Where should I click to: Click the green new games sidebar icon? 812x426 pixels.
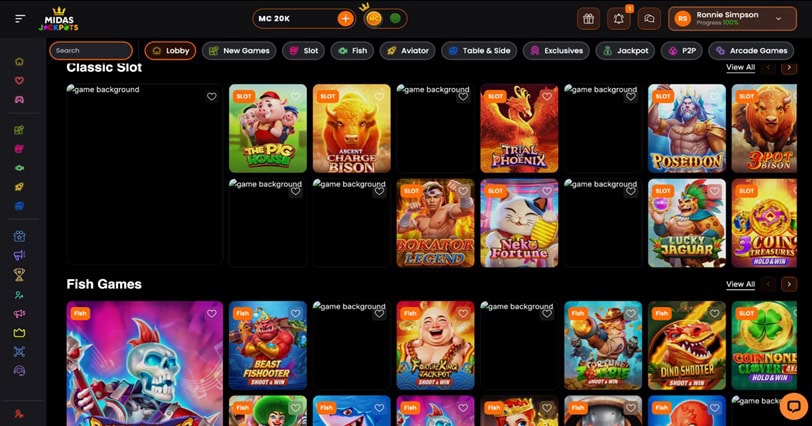click(19, 130)
